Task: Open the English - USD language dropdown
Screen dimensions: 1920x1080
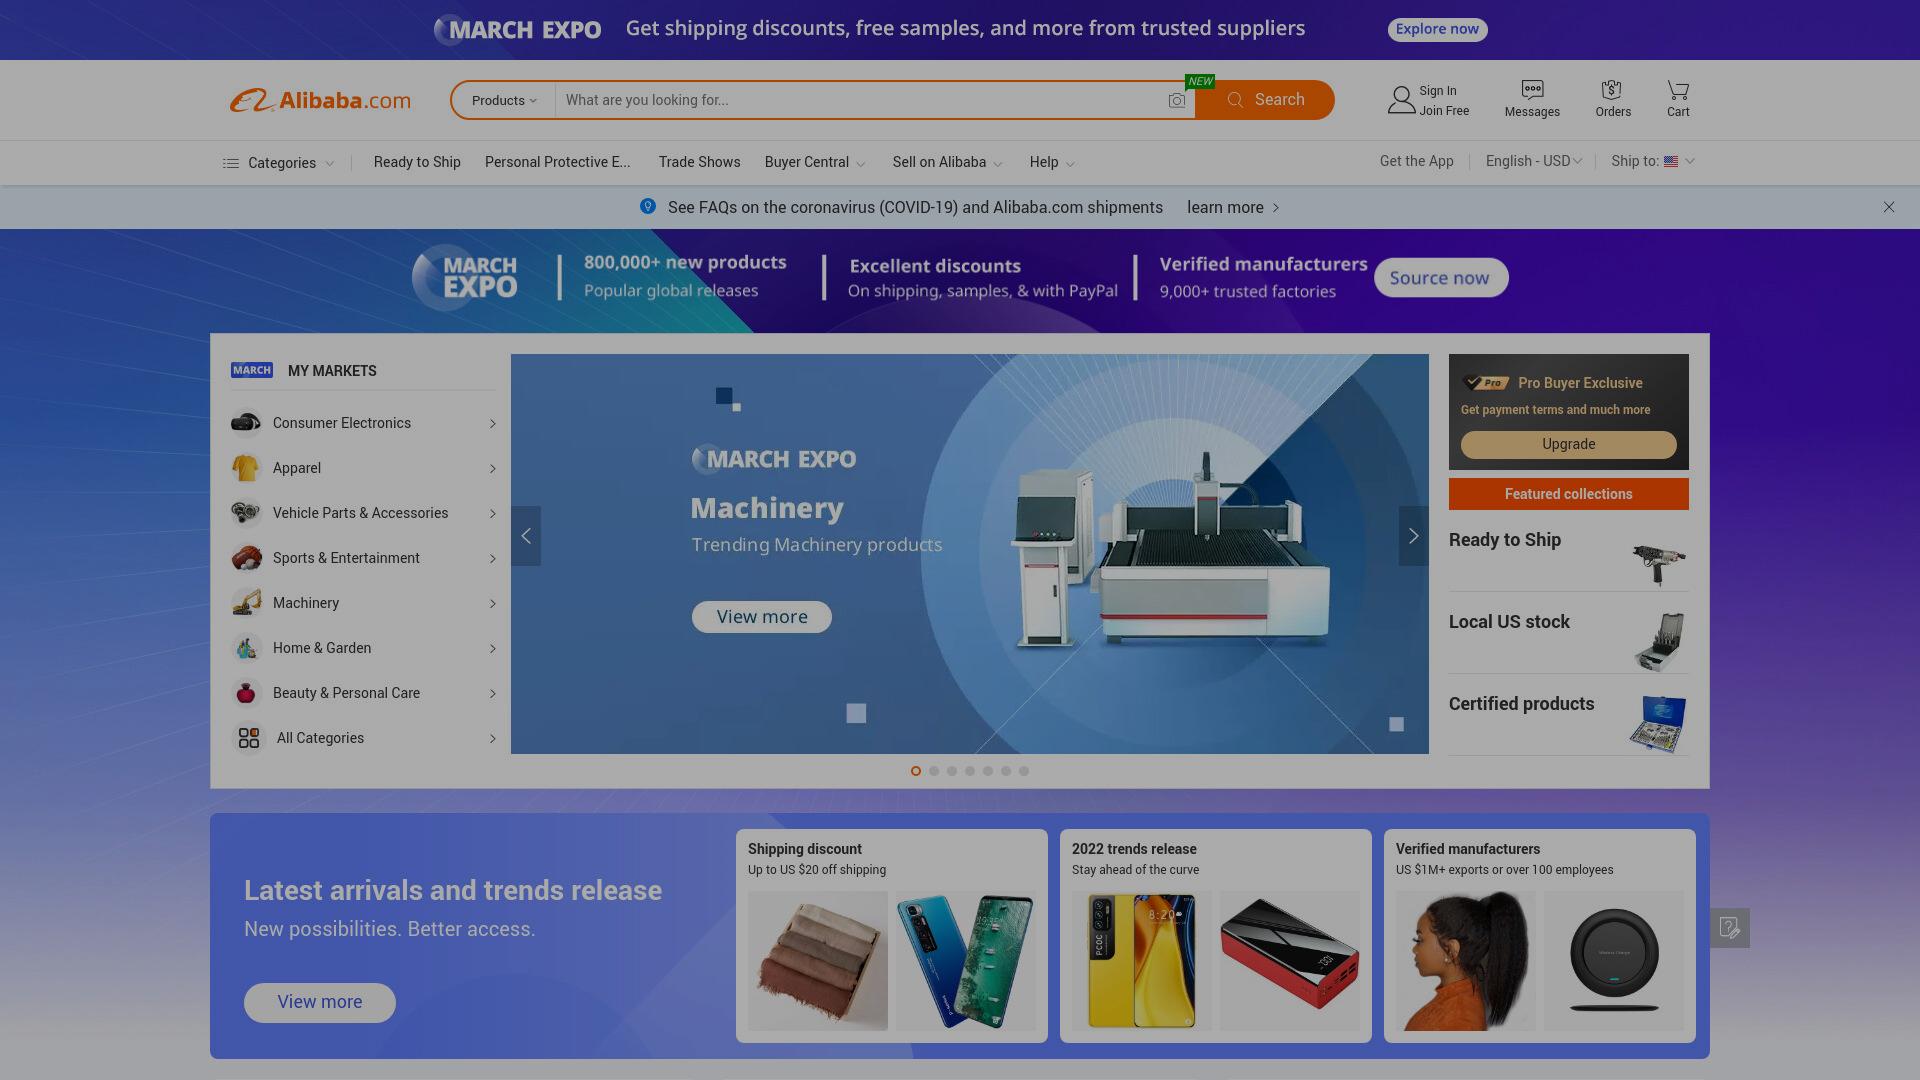Action: [1534, 161]
